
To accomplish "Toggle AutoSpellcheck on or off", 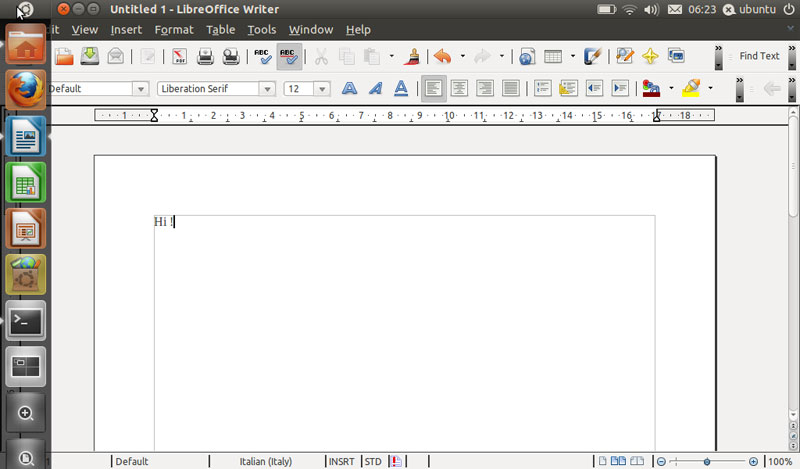I will point(289,57).
